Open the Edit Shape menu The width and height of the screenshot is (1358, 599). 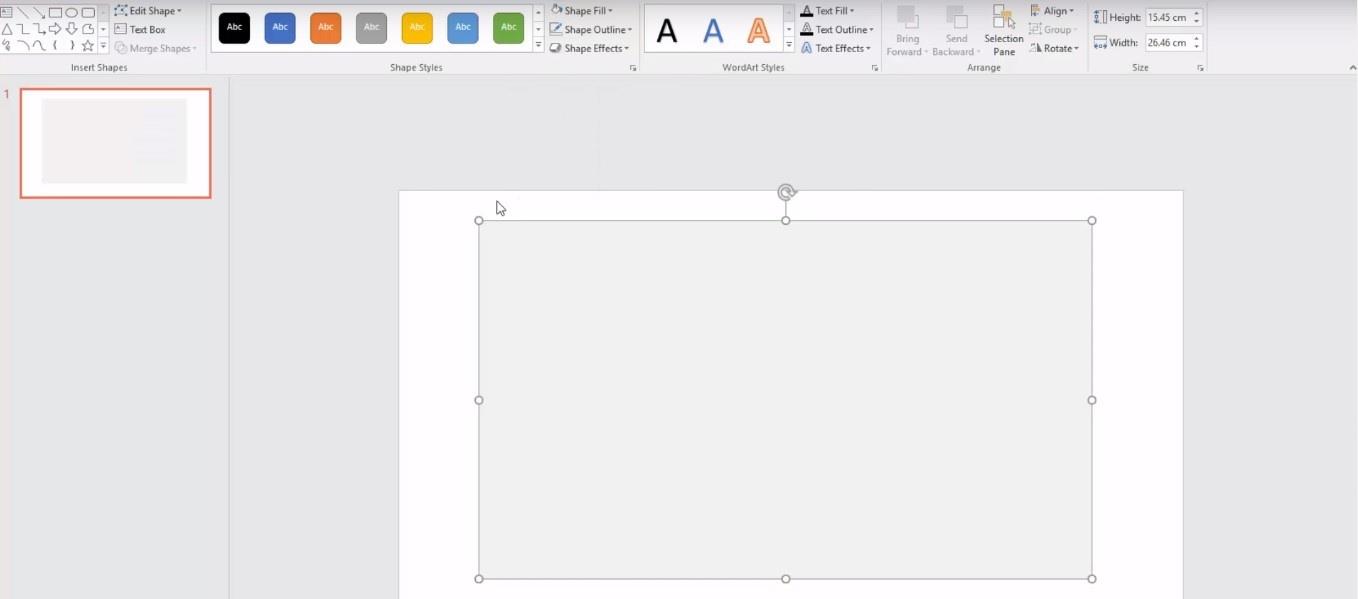pyautogui.click(x=148, y=11)
